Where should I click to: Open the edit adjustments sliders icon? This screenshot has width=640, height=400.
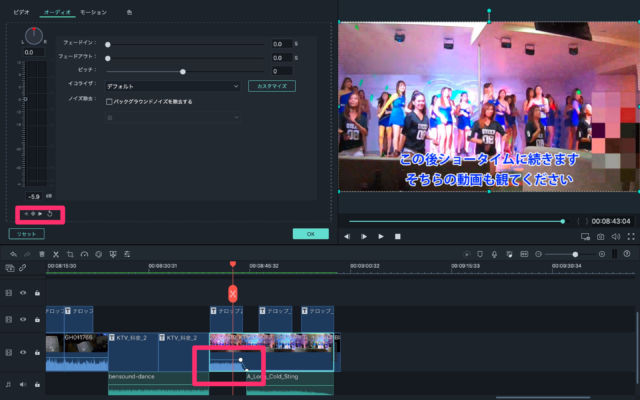point(127,254)
